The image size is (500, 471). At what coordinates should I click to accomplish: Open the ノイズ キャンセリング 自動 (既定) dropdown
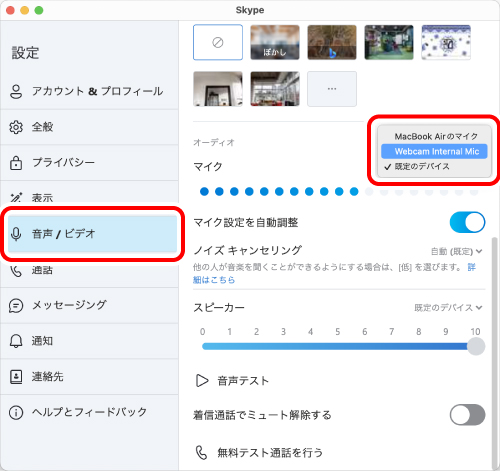click(456, 251)
